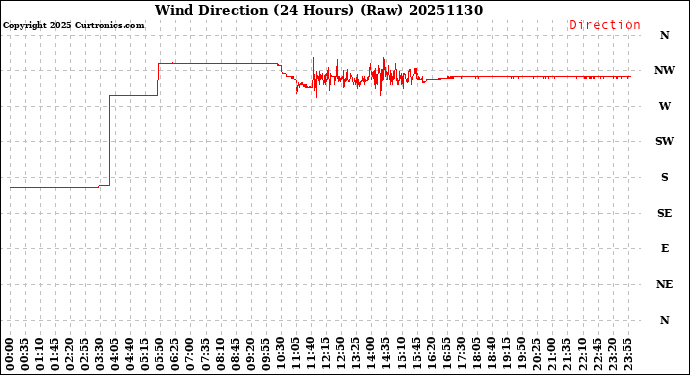Viewport: 690px width, 375px height.
Task: Click the 18:40 time axis label
Action: coord(491,354)
